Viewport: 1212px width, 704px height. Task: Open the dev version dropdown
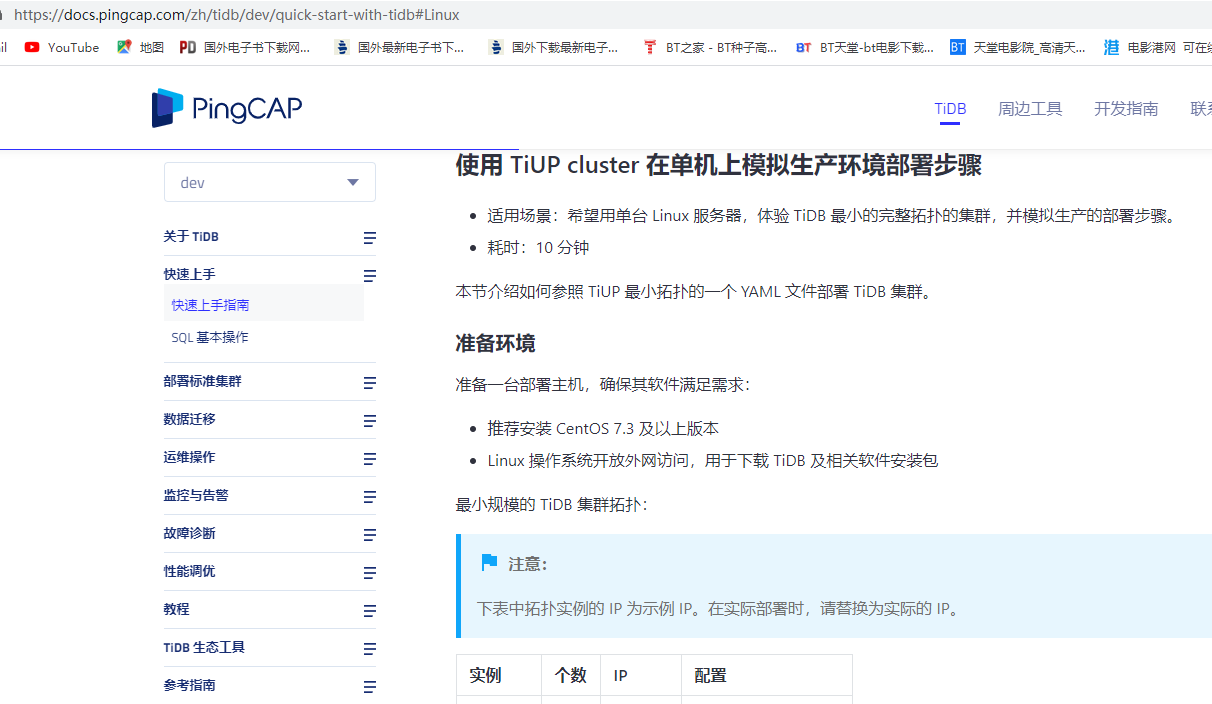270,182
